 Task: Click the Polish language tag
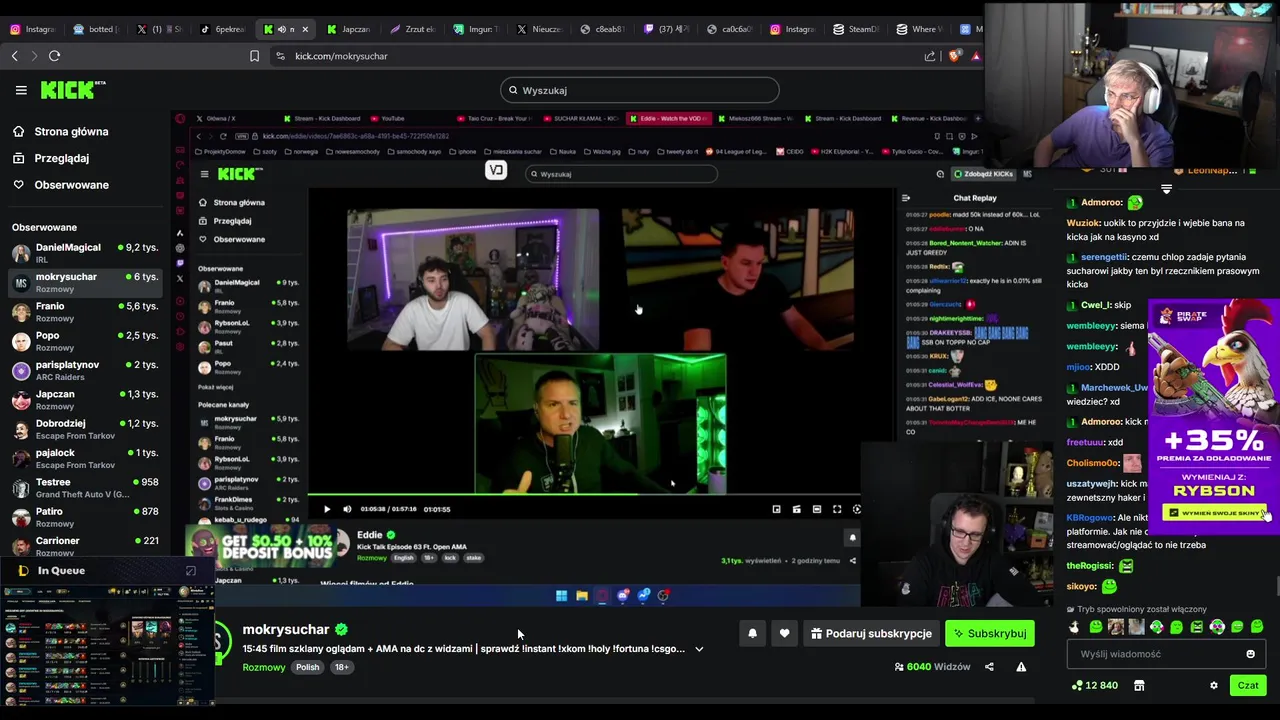308,667
